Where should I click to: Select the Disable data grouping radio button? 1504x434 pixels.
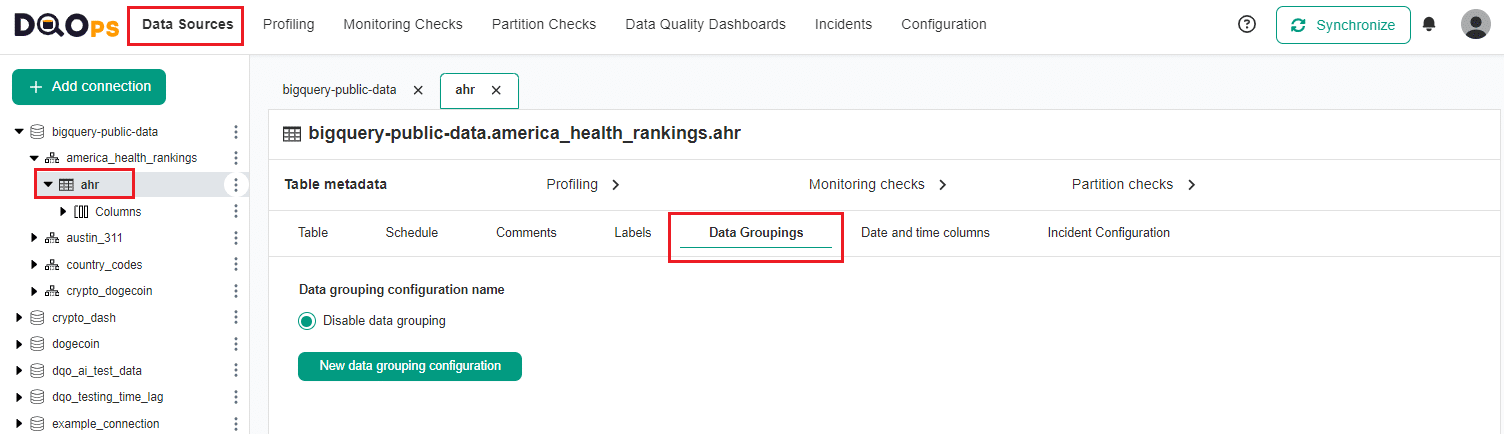click(x=308, y=321)
